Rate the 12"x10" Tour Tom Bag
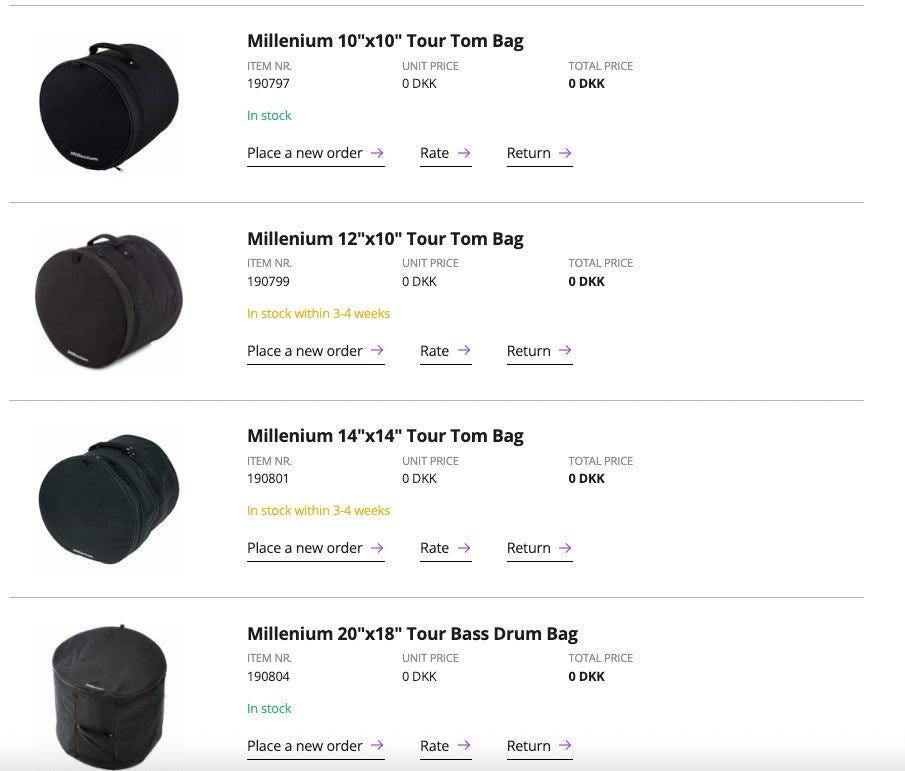Image resolution: width=905 pixels, height=771 pixels. coord(445,351)
